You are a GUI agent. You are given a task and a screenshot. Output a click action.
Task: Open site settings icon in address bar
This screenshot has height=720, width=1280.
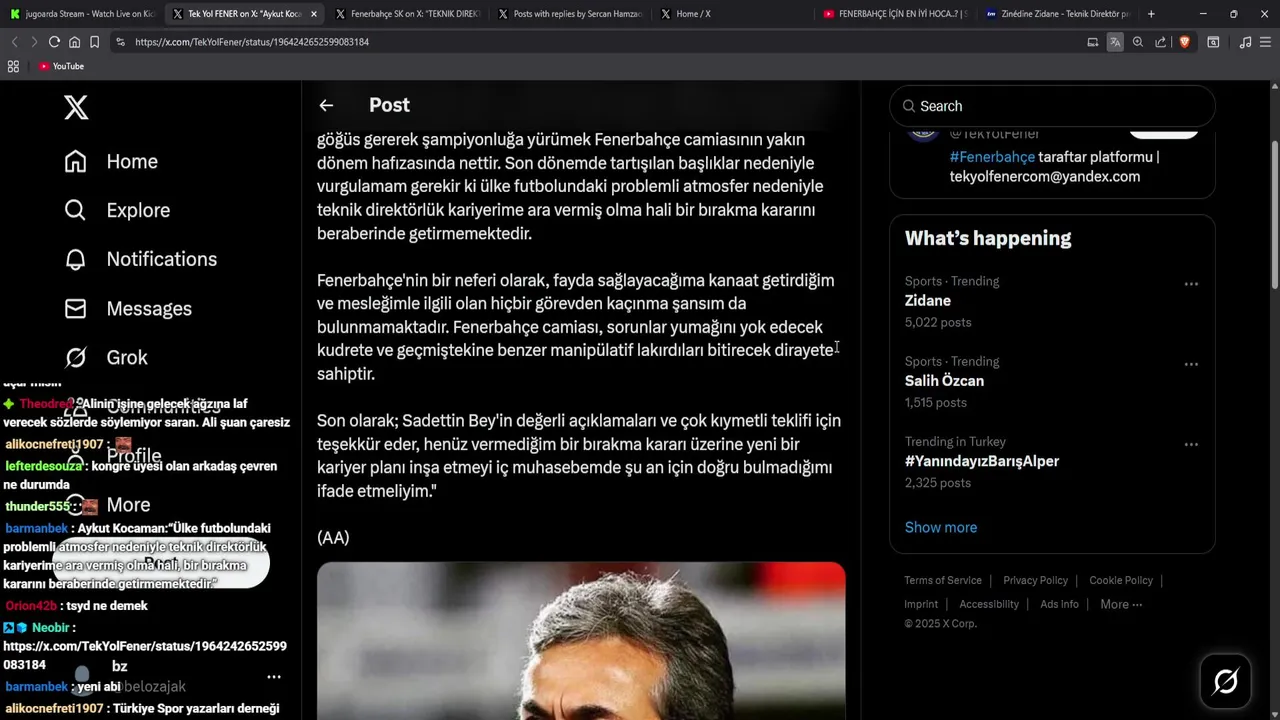point(120,42)
